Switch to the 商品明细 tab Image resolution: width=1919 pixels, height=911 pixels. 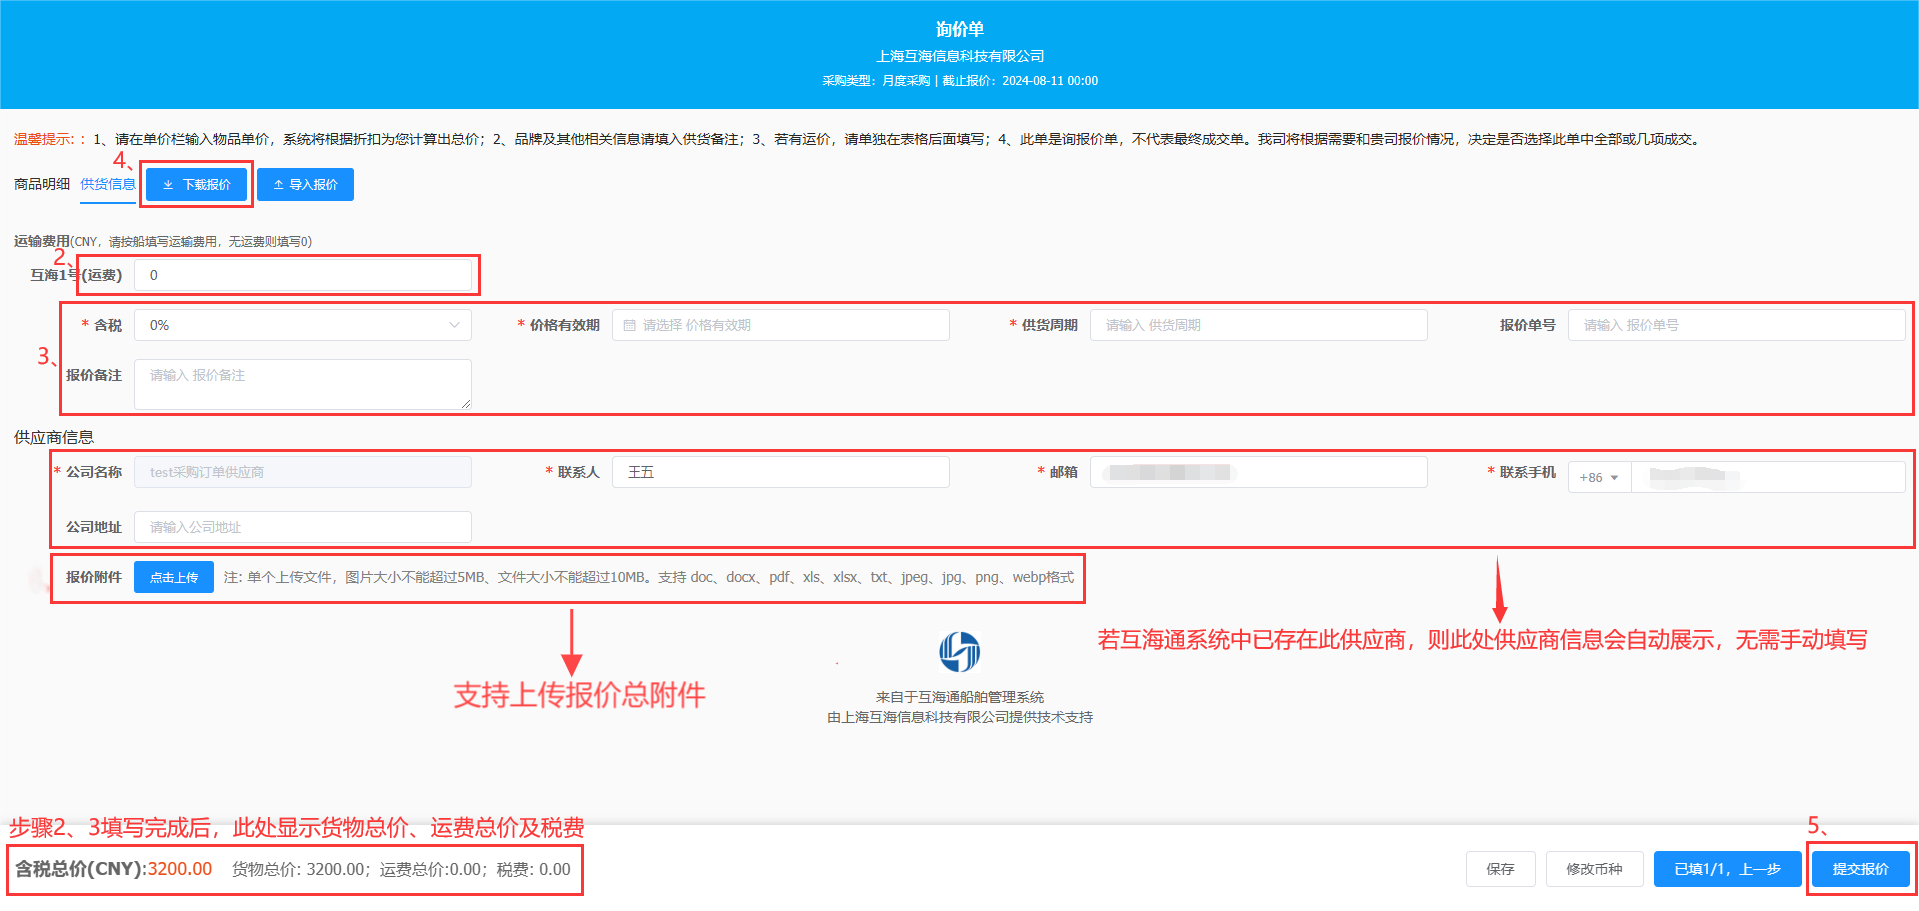pyautogui.click(x=42, y=184)
